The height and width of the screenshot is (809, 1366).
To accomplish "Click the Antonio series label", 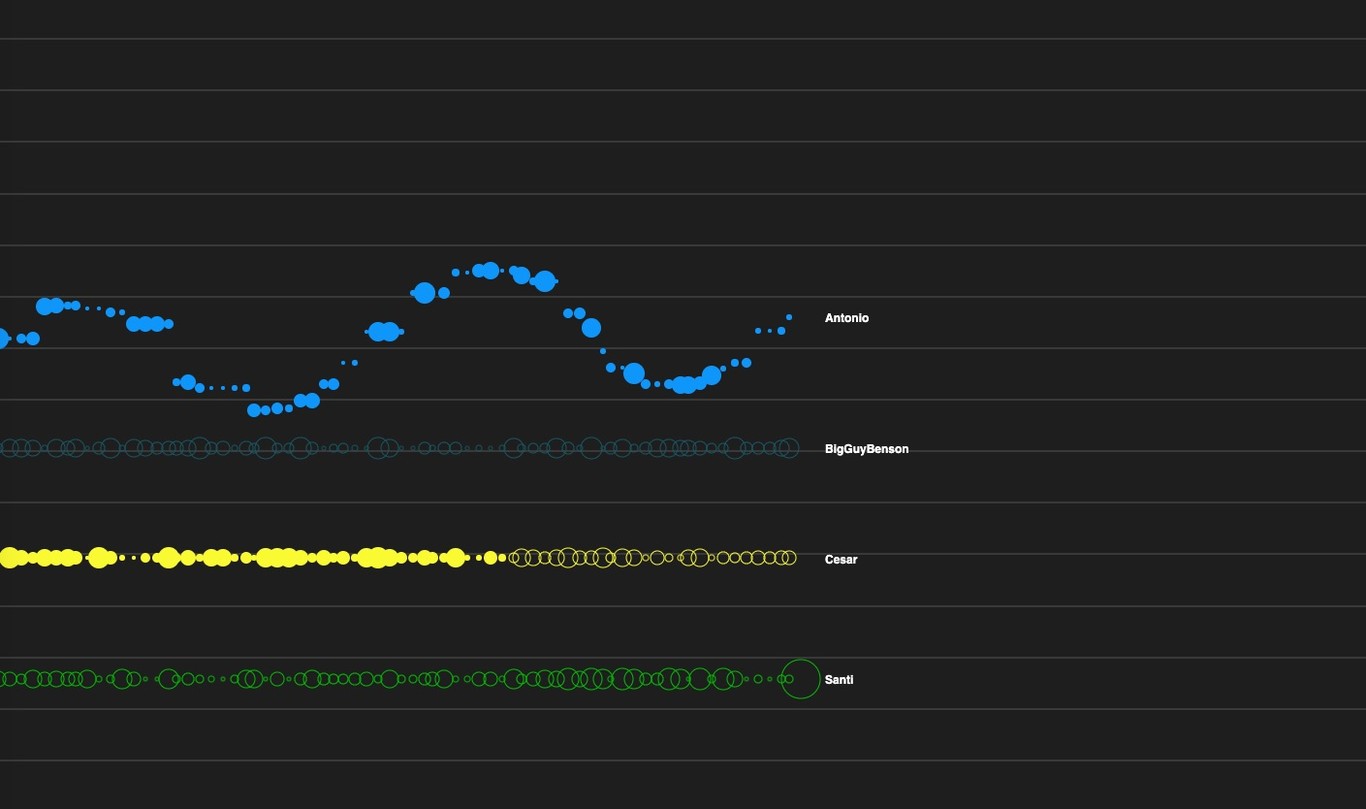I will coord(846,318).
